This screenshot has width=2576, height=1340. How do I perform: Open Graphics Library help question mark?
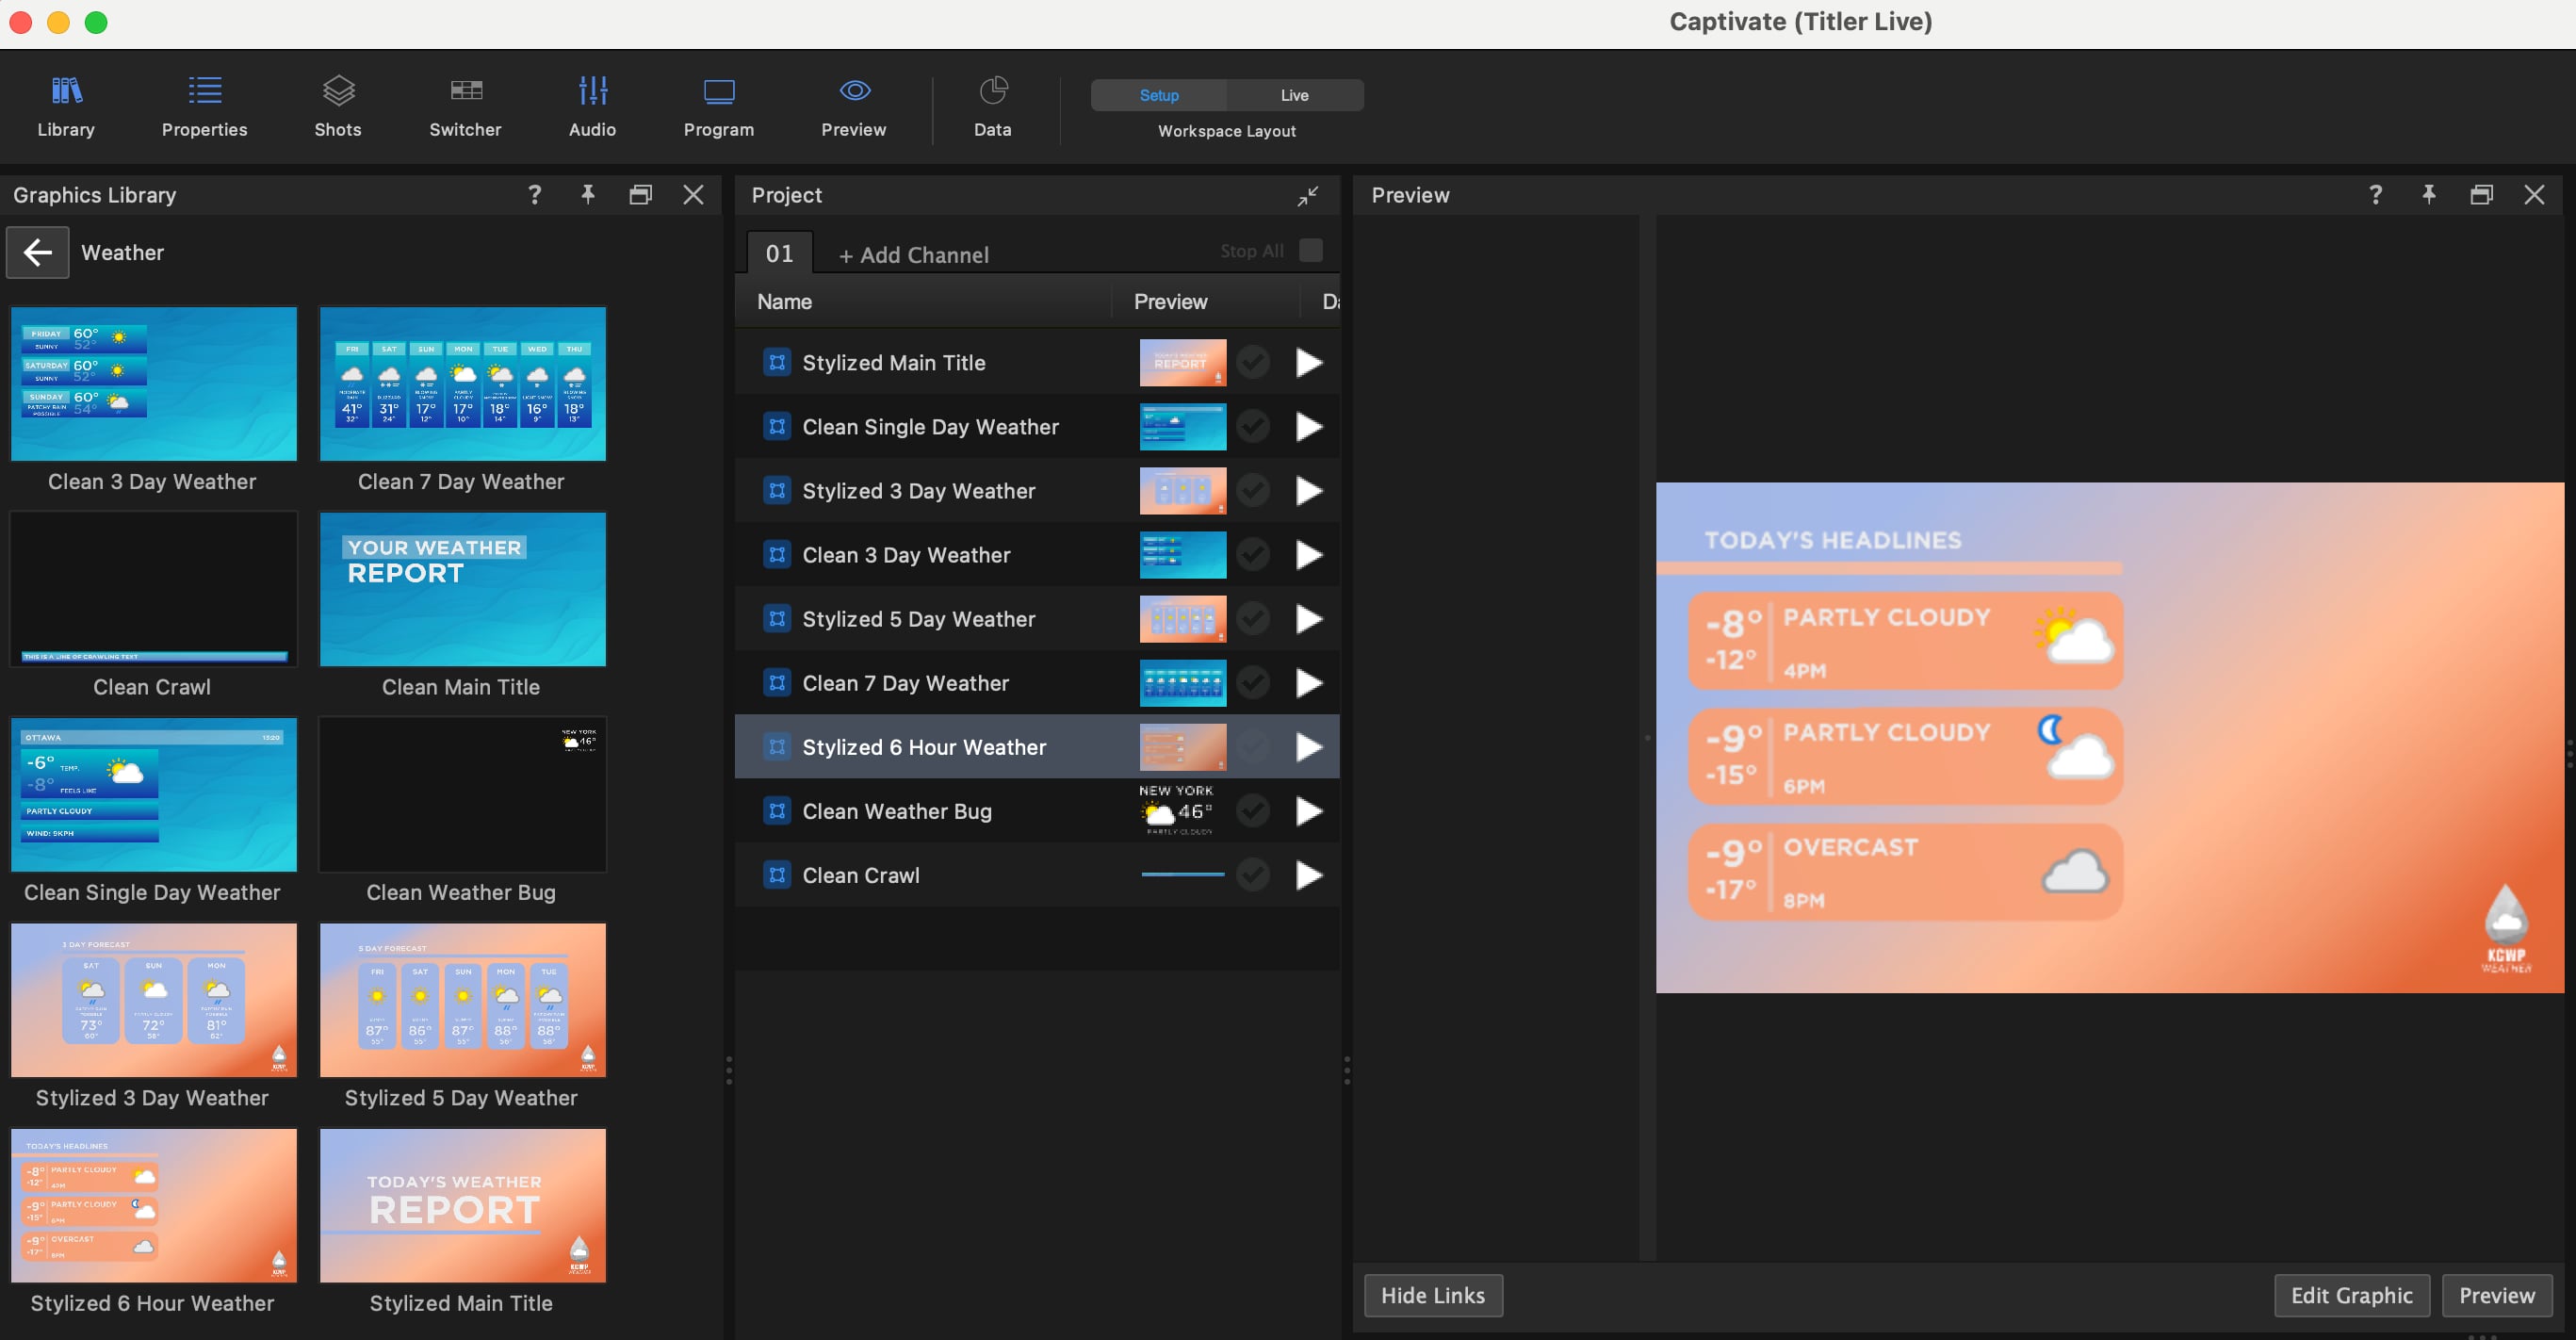coord(534,195)
